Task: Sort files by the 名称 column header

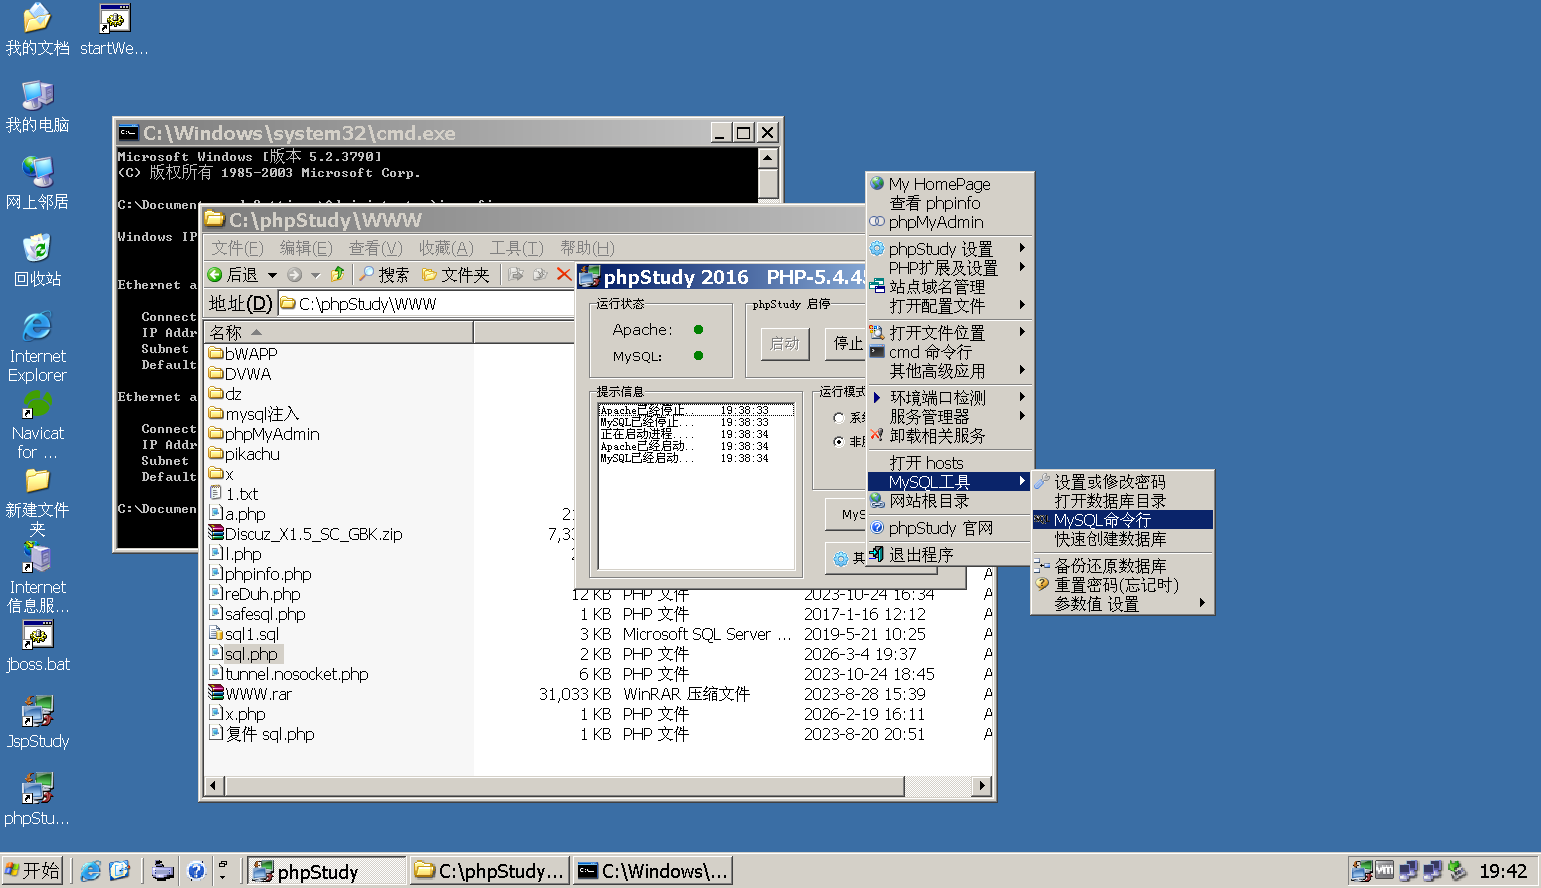Action: (x=338, y=332)
